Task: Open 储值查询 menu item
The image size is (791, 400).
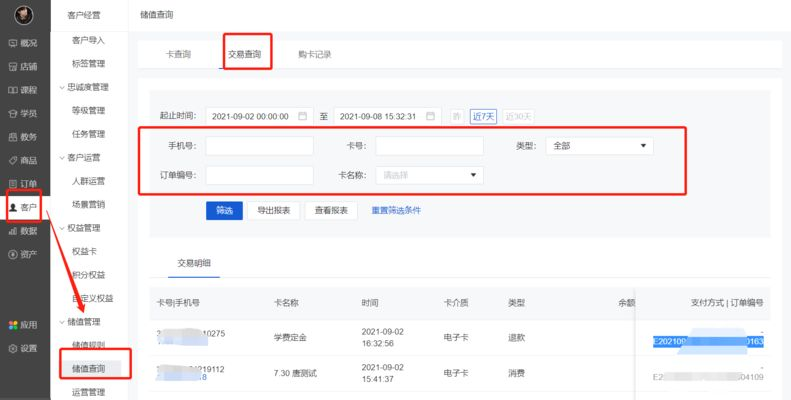Action: tap(88, 369)
